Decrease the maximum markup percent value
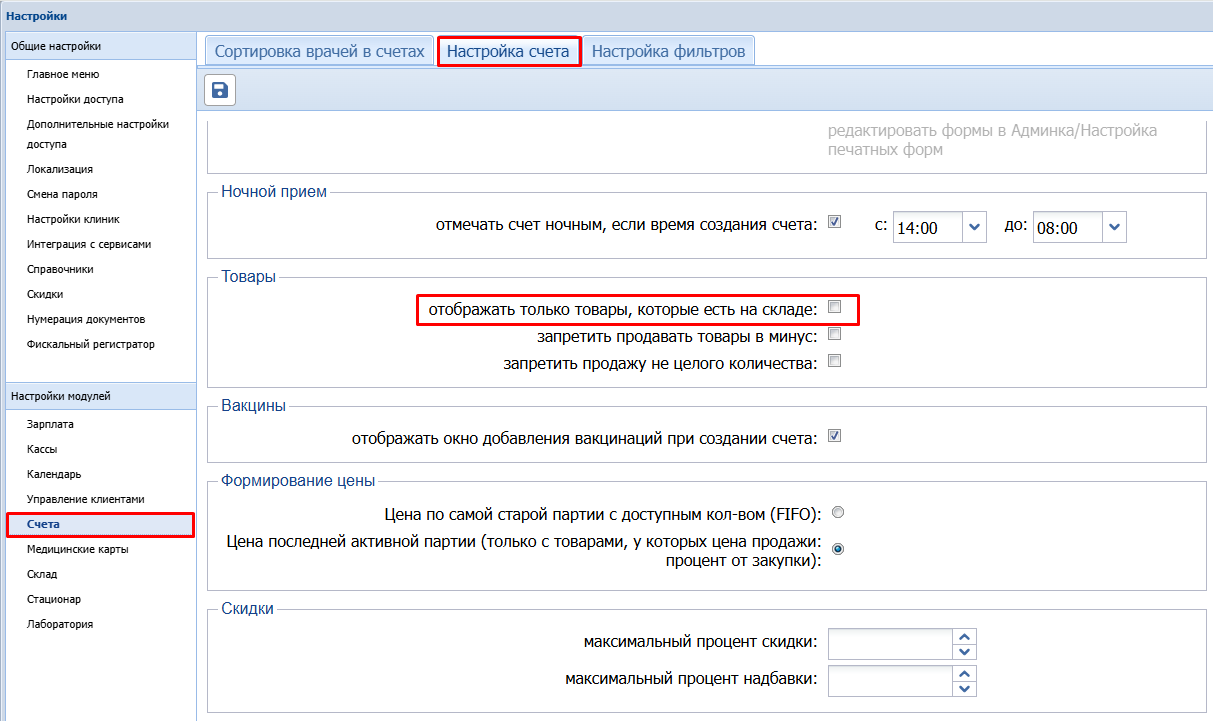The image size is (1213, 721). click(x=964, y=688)
